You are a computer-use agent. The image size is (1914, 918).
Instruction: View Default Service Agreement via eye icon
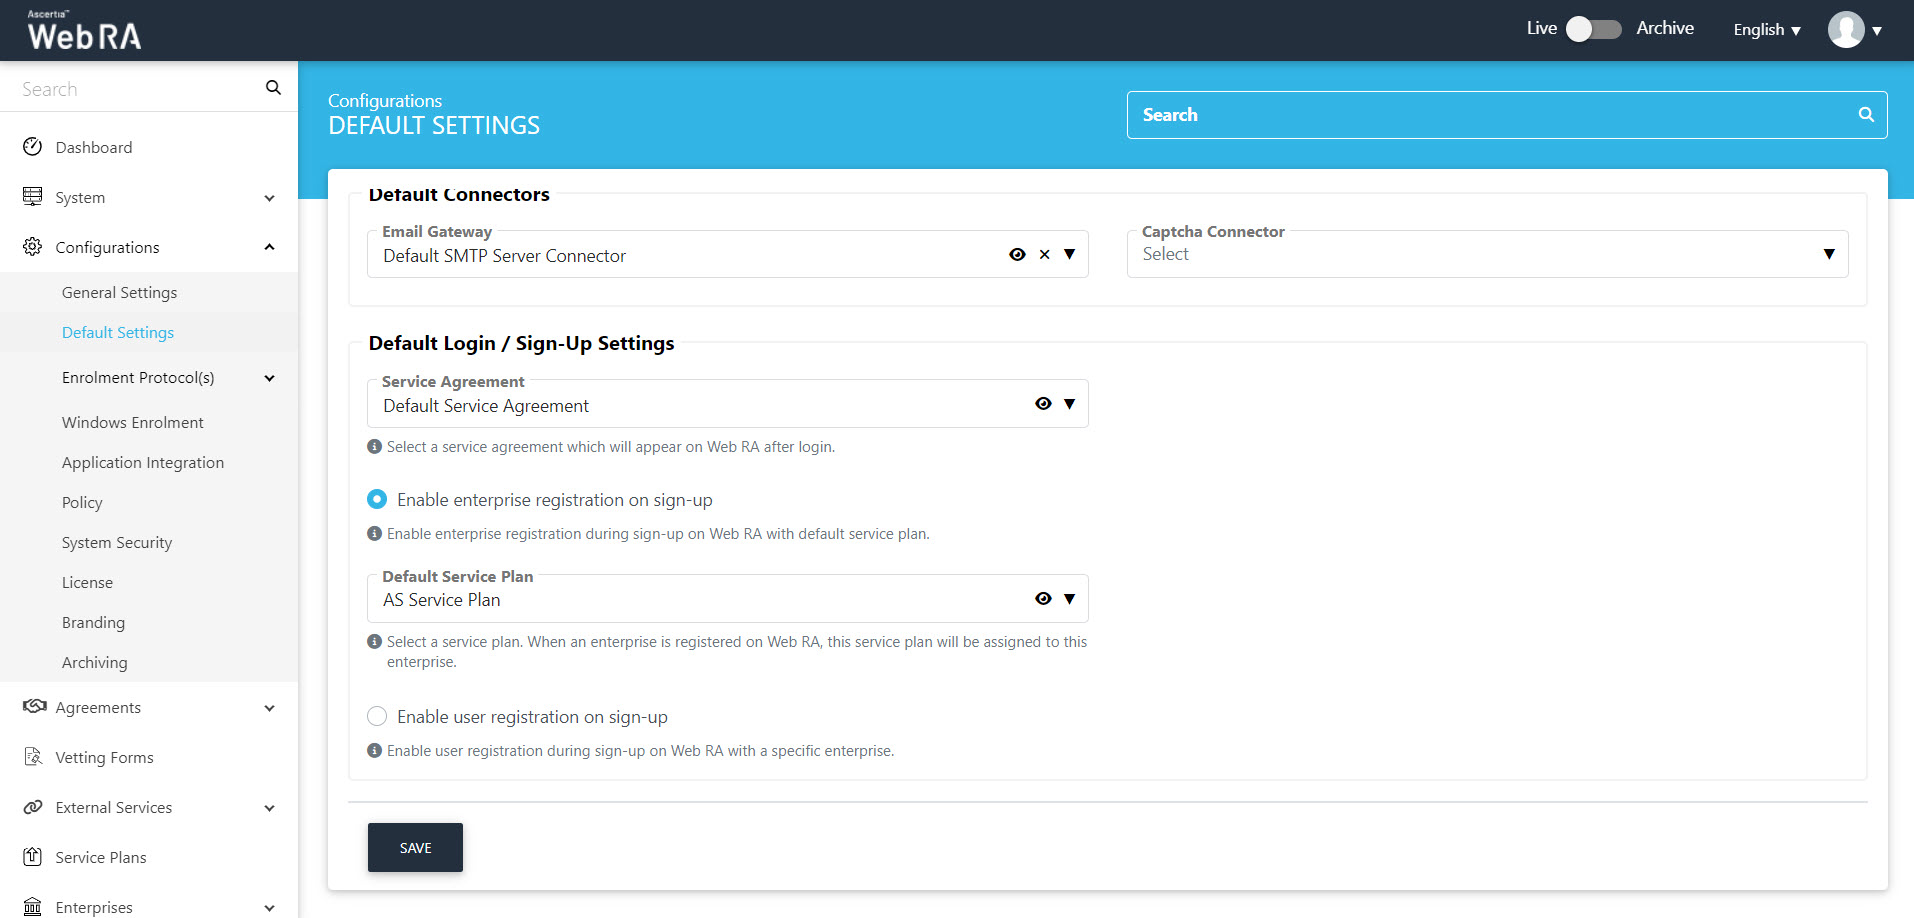(1043, 404)
